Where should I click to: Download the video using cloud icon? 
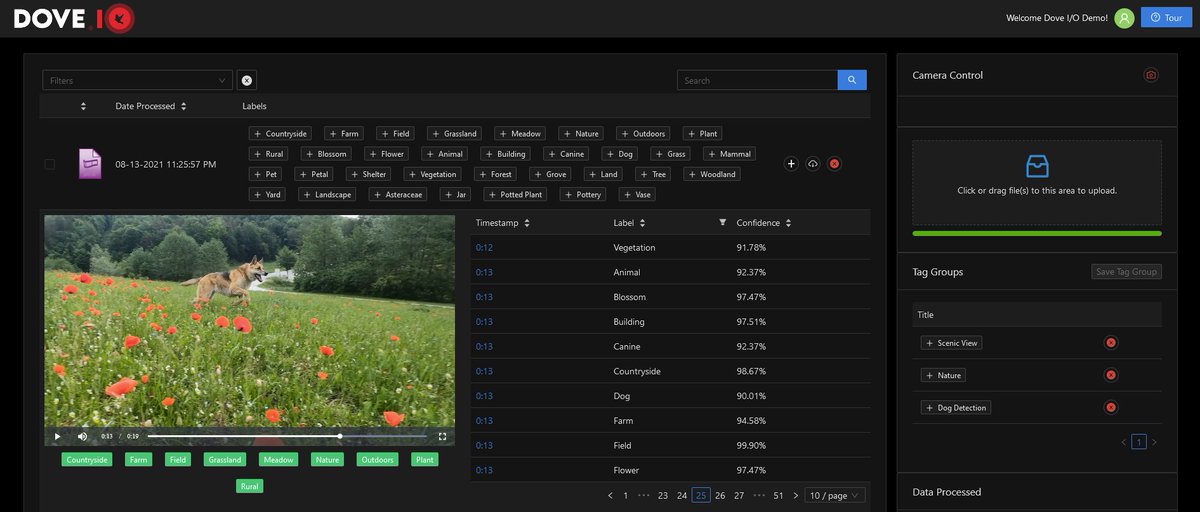tap(813, 164)
